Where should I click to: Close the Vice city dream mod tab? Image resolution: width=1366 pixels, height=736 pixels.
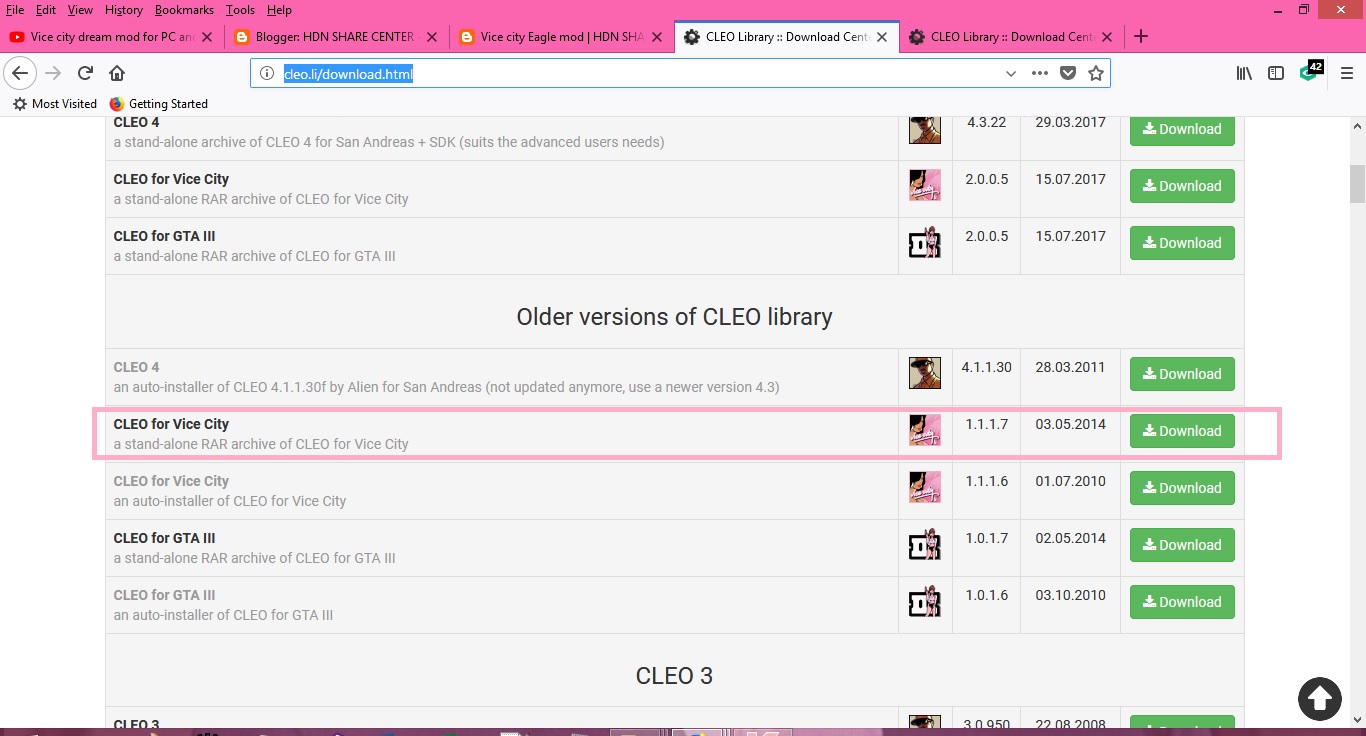pos(206,36)
